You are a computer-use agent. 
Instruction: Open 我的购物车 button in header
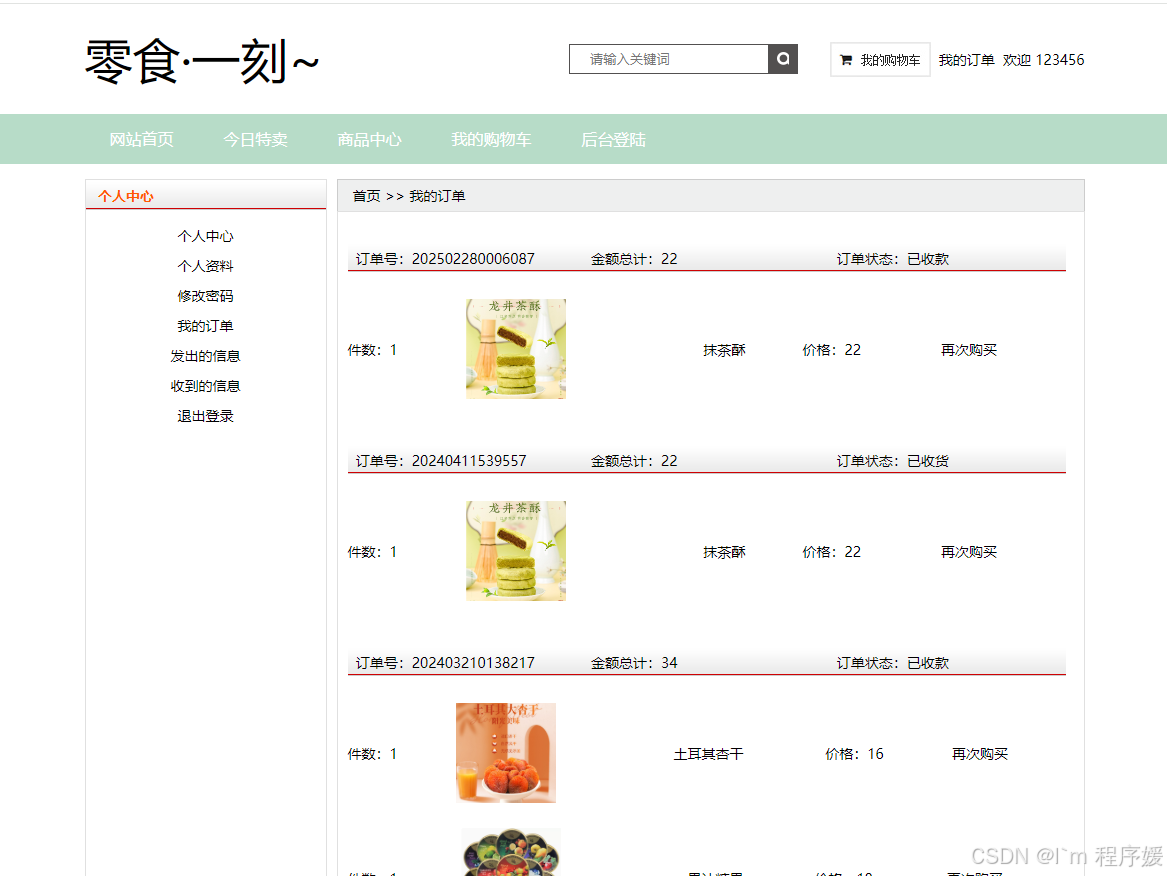click(880, 60)
